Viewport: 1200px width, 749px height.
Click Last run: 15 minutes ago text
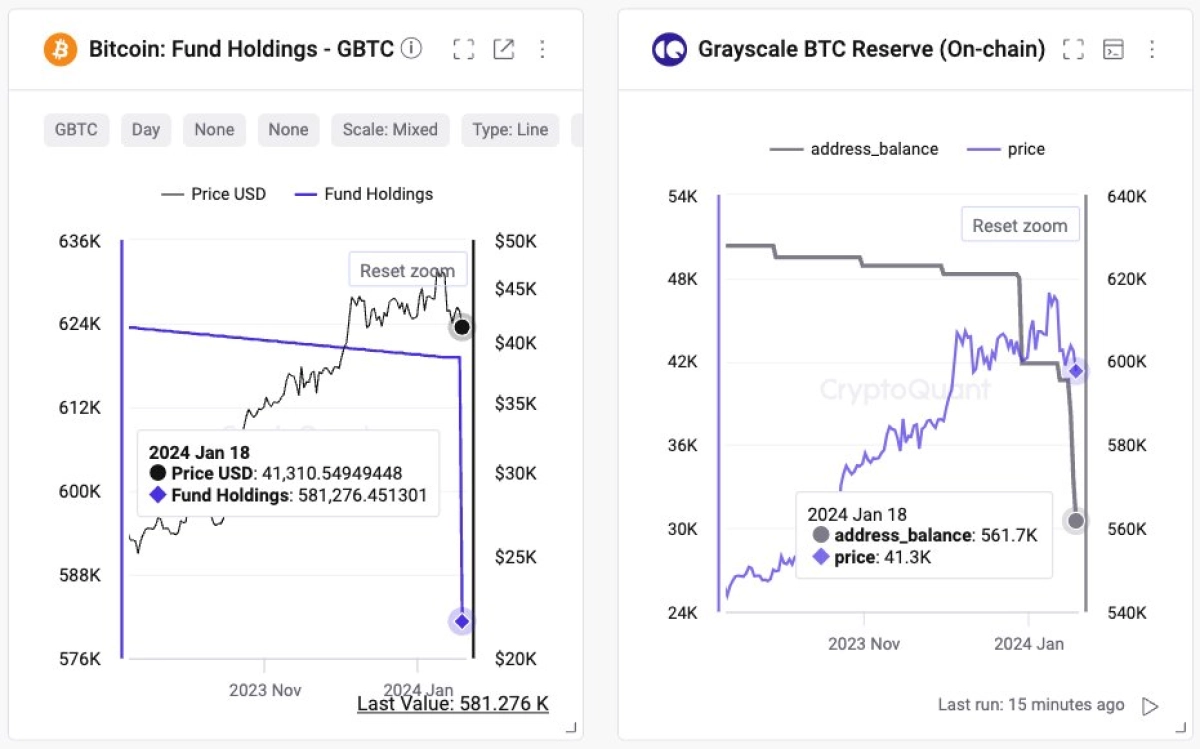click(1031, 705)
